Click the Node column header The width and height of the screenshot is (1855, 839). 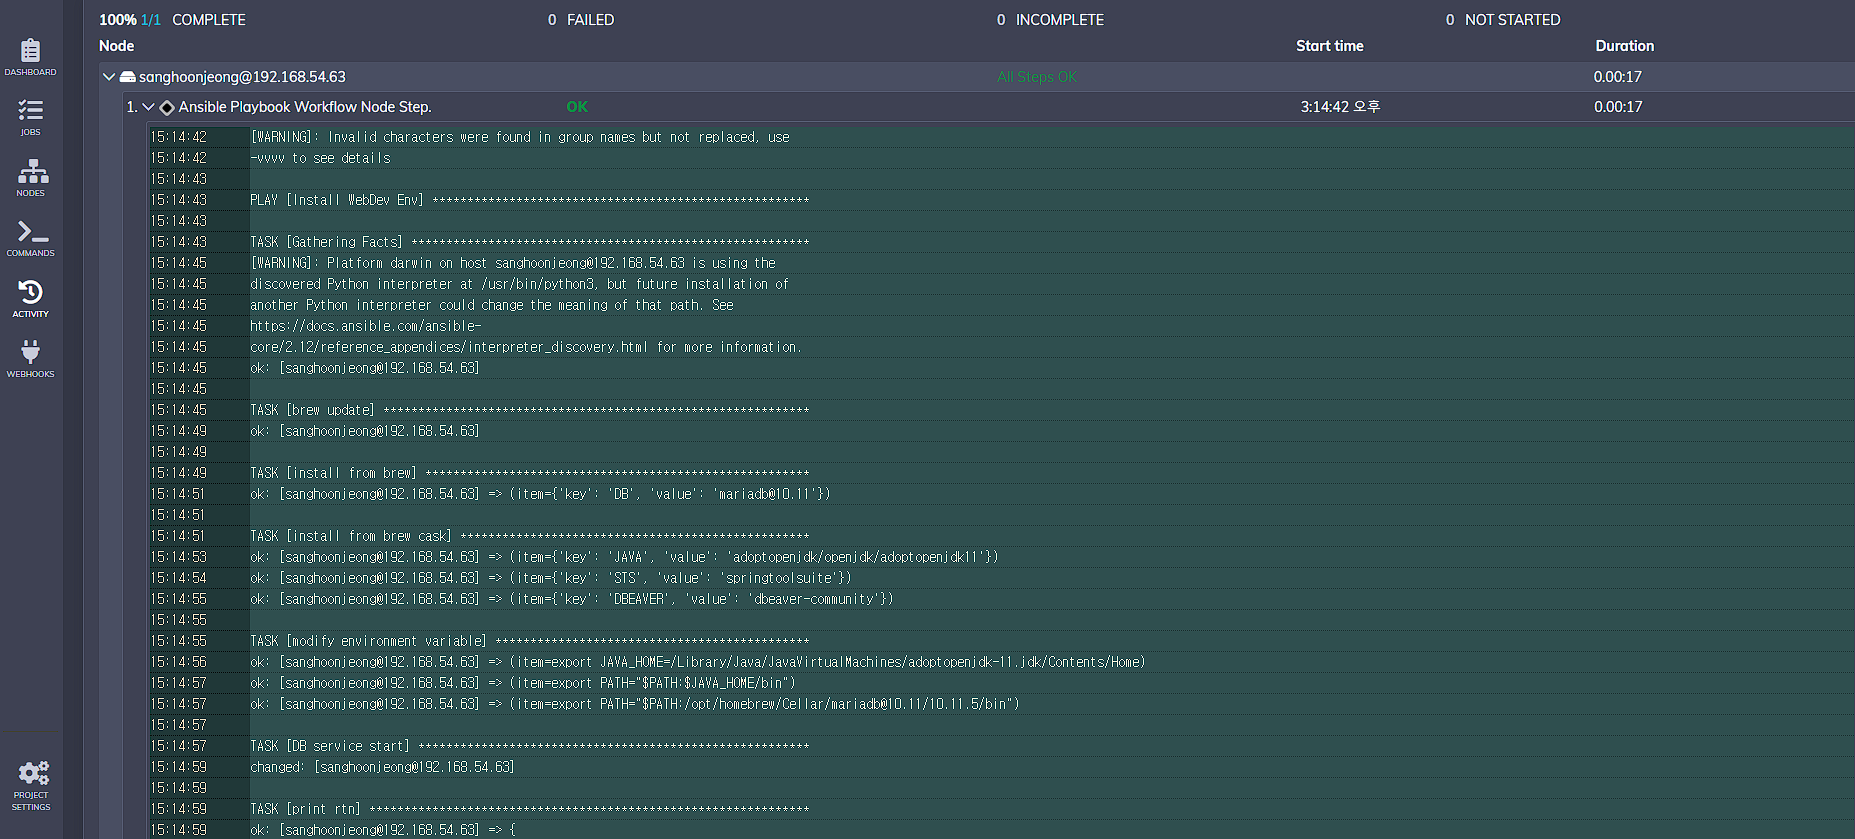[x=116, y=46]
